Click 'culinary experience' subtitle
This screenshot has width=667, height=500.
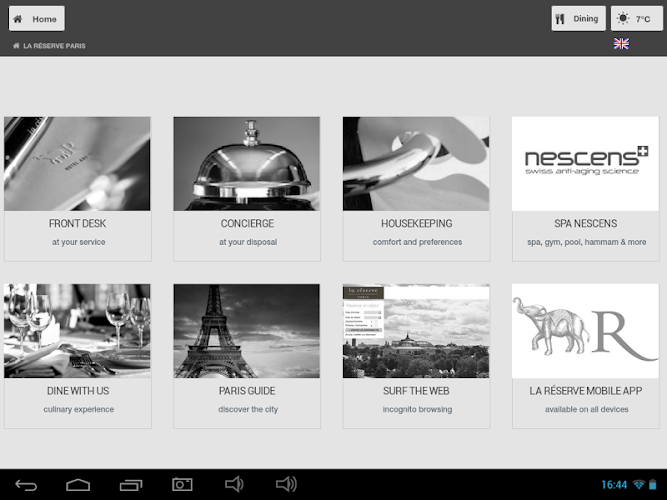(x=78, y=409)
